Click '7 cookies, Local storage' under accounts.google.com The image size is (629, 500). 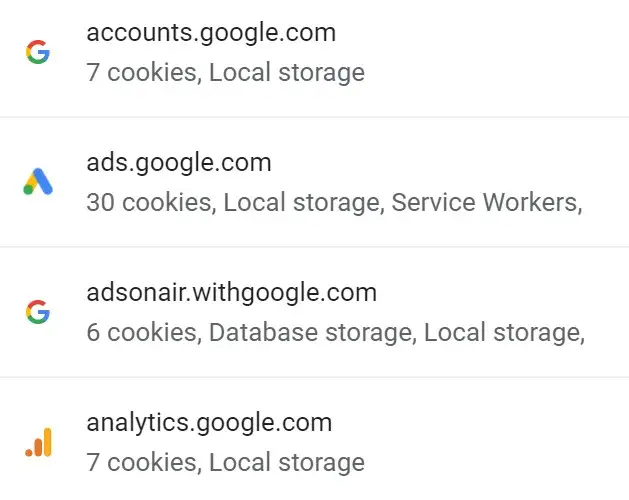[x=225, y=72]
